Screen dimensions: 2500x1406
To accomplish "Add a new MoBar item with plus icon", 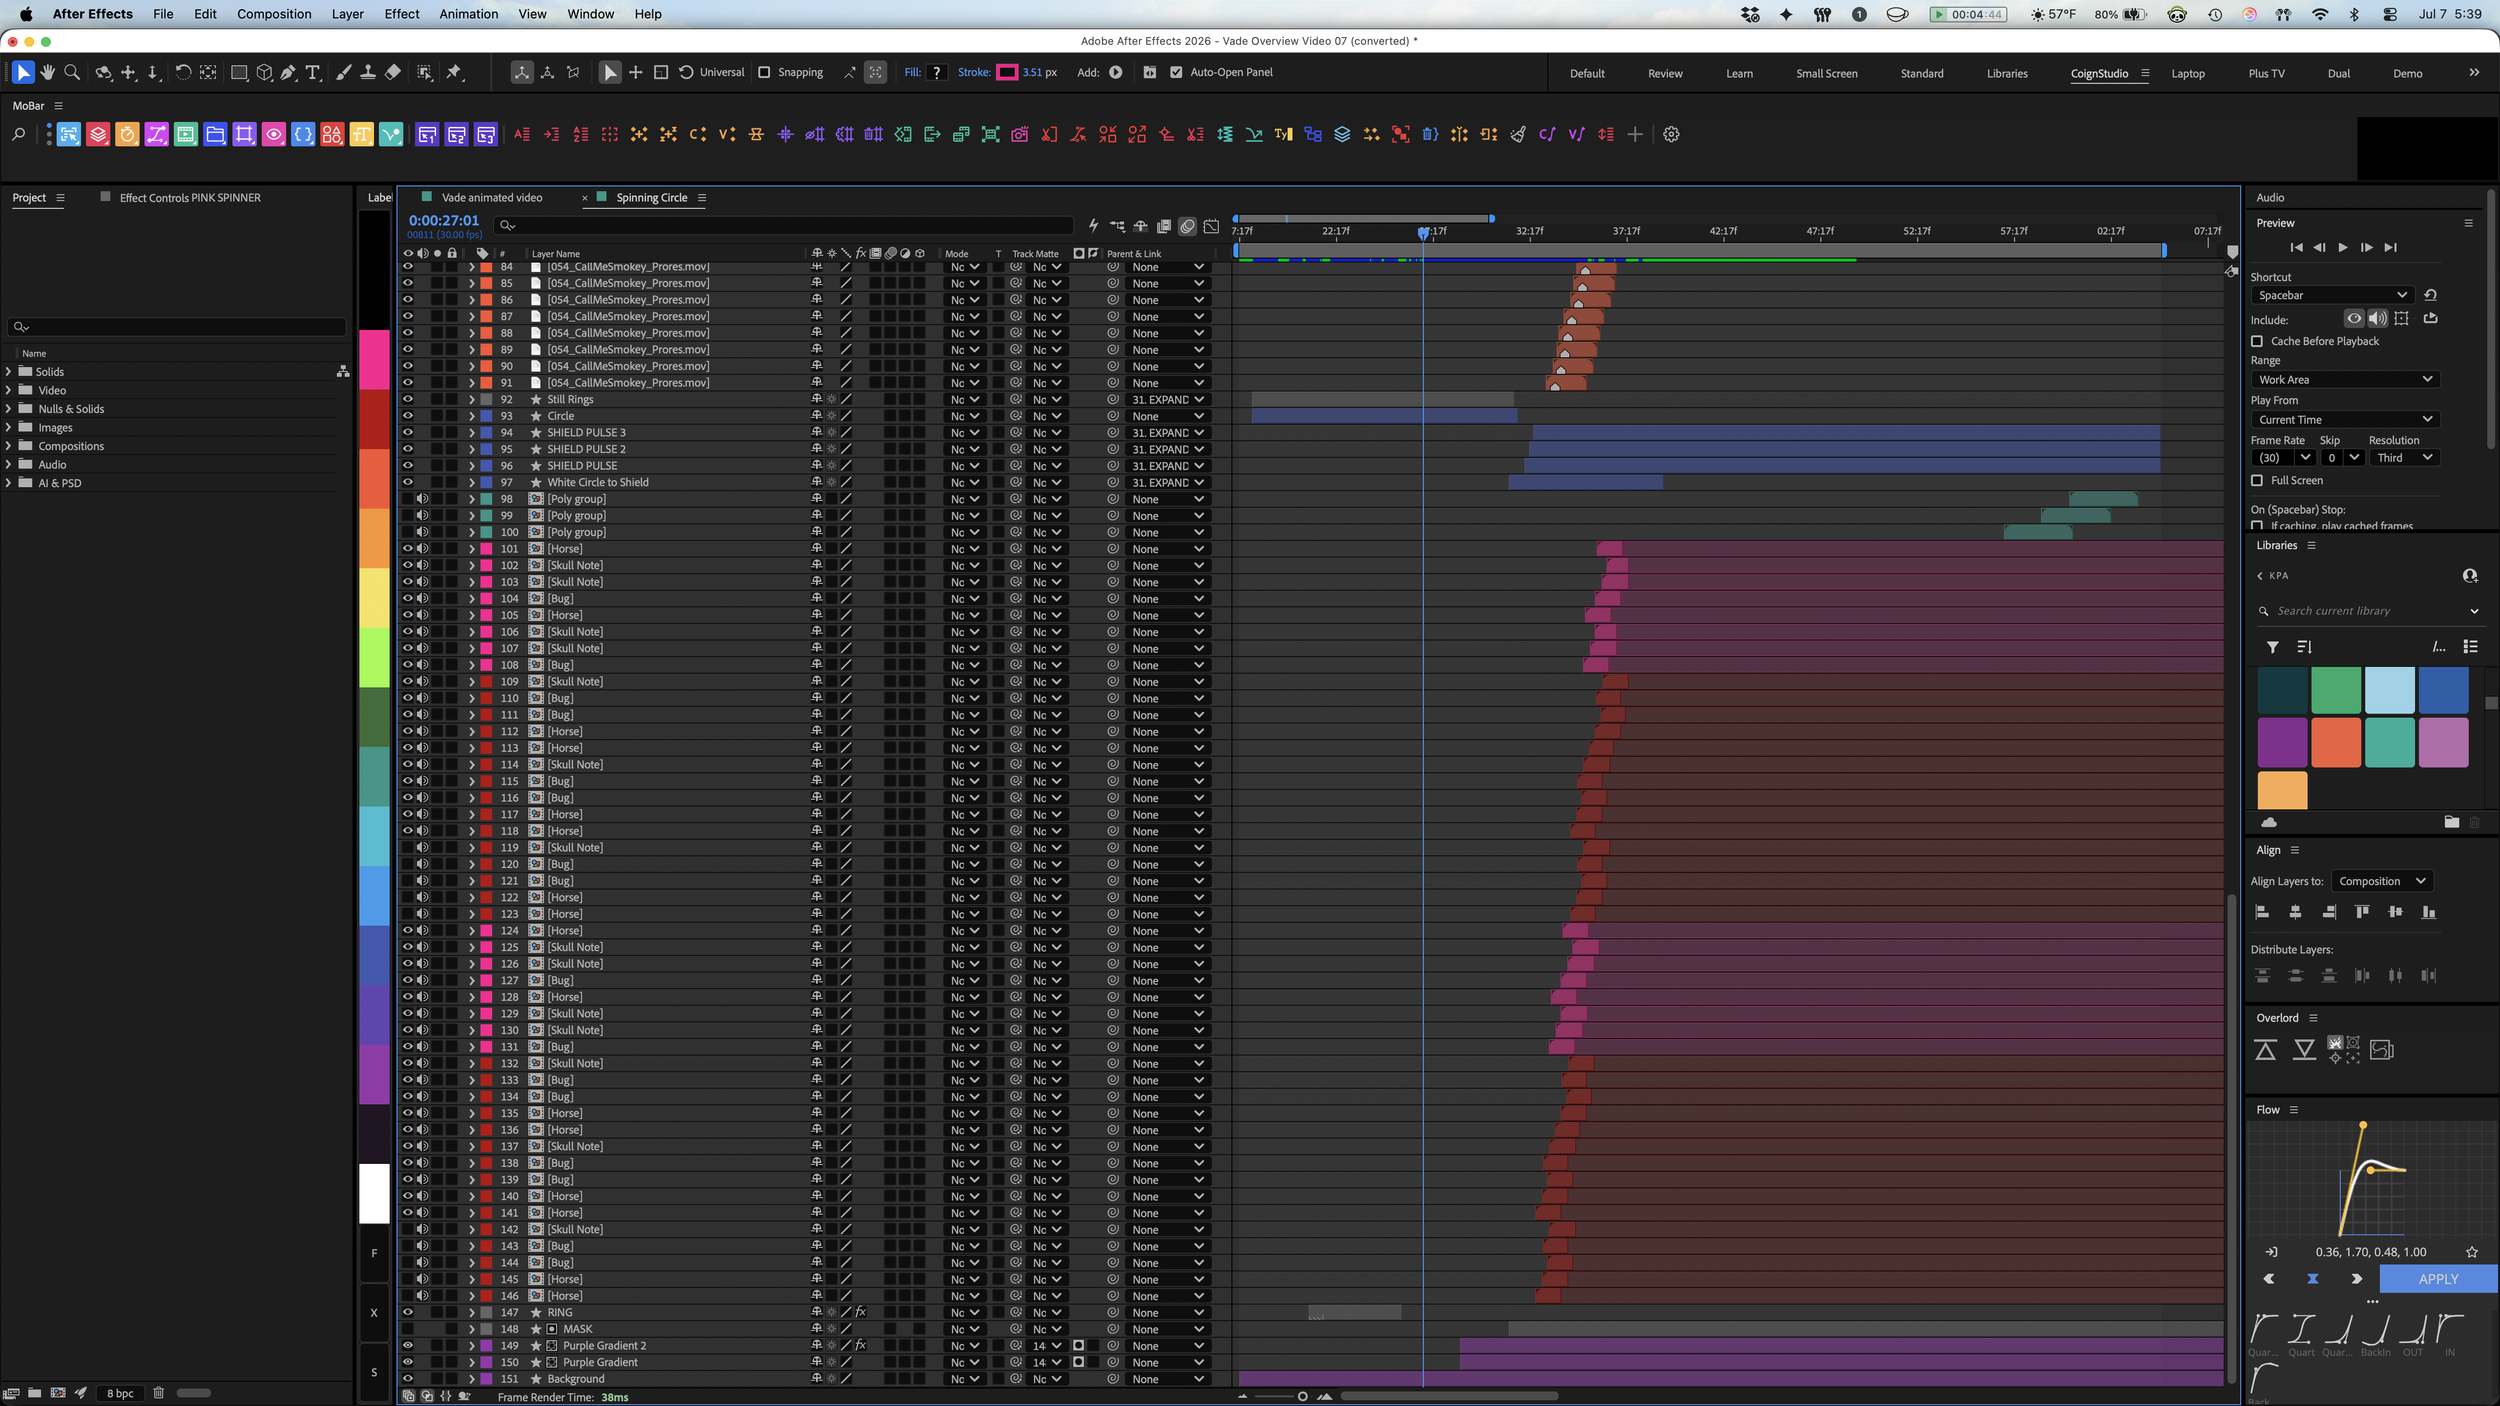I will click(x=1635, y=134).
